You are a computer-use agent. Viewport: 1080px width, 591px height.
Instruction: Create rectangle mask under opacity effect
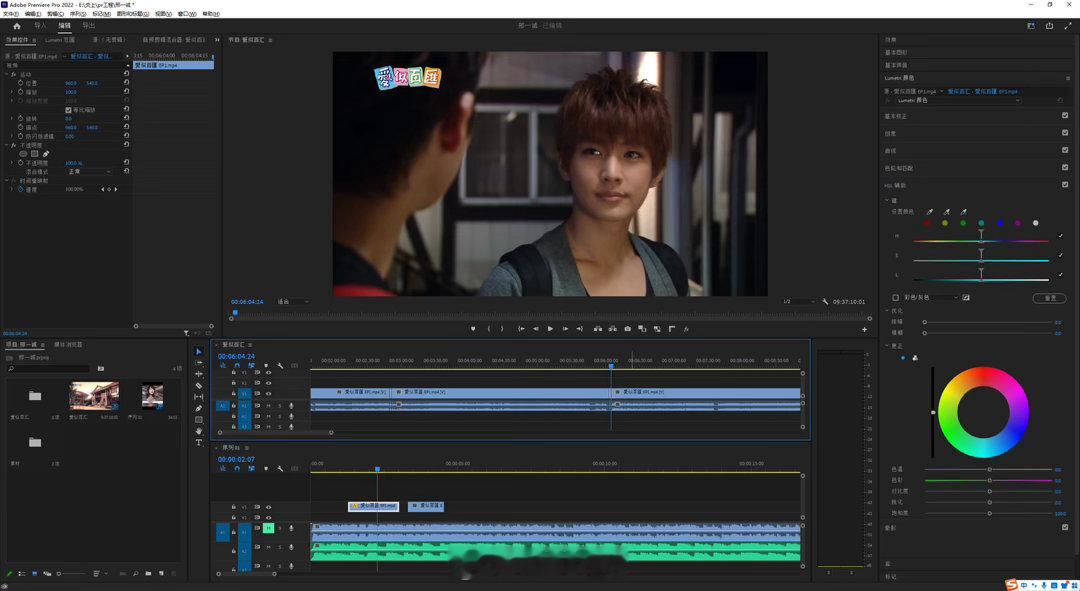(34, 154)
